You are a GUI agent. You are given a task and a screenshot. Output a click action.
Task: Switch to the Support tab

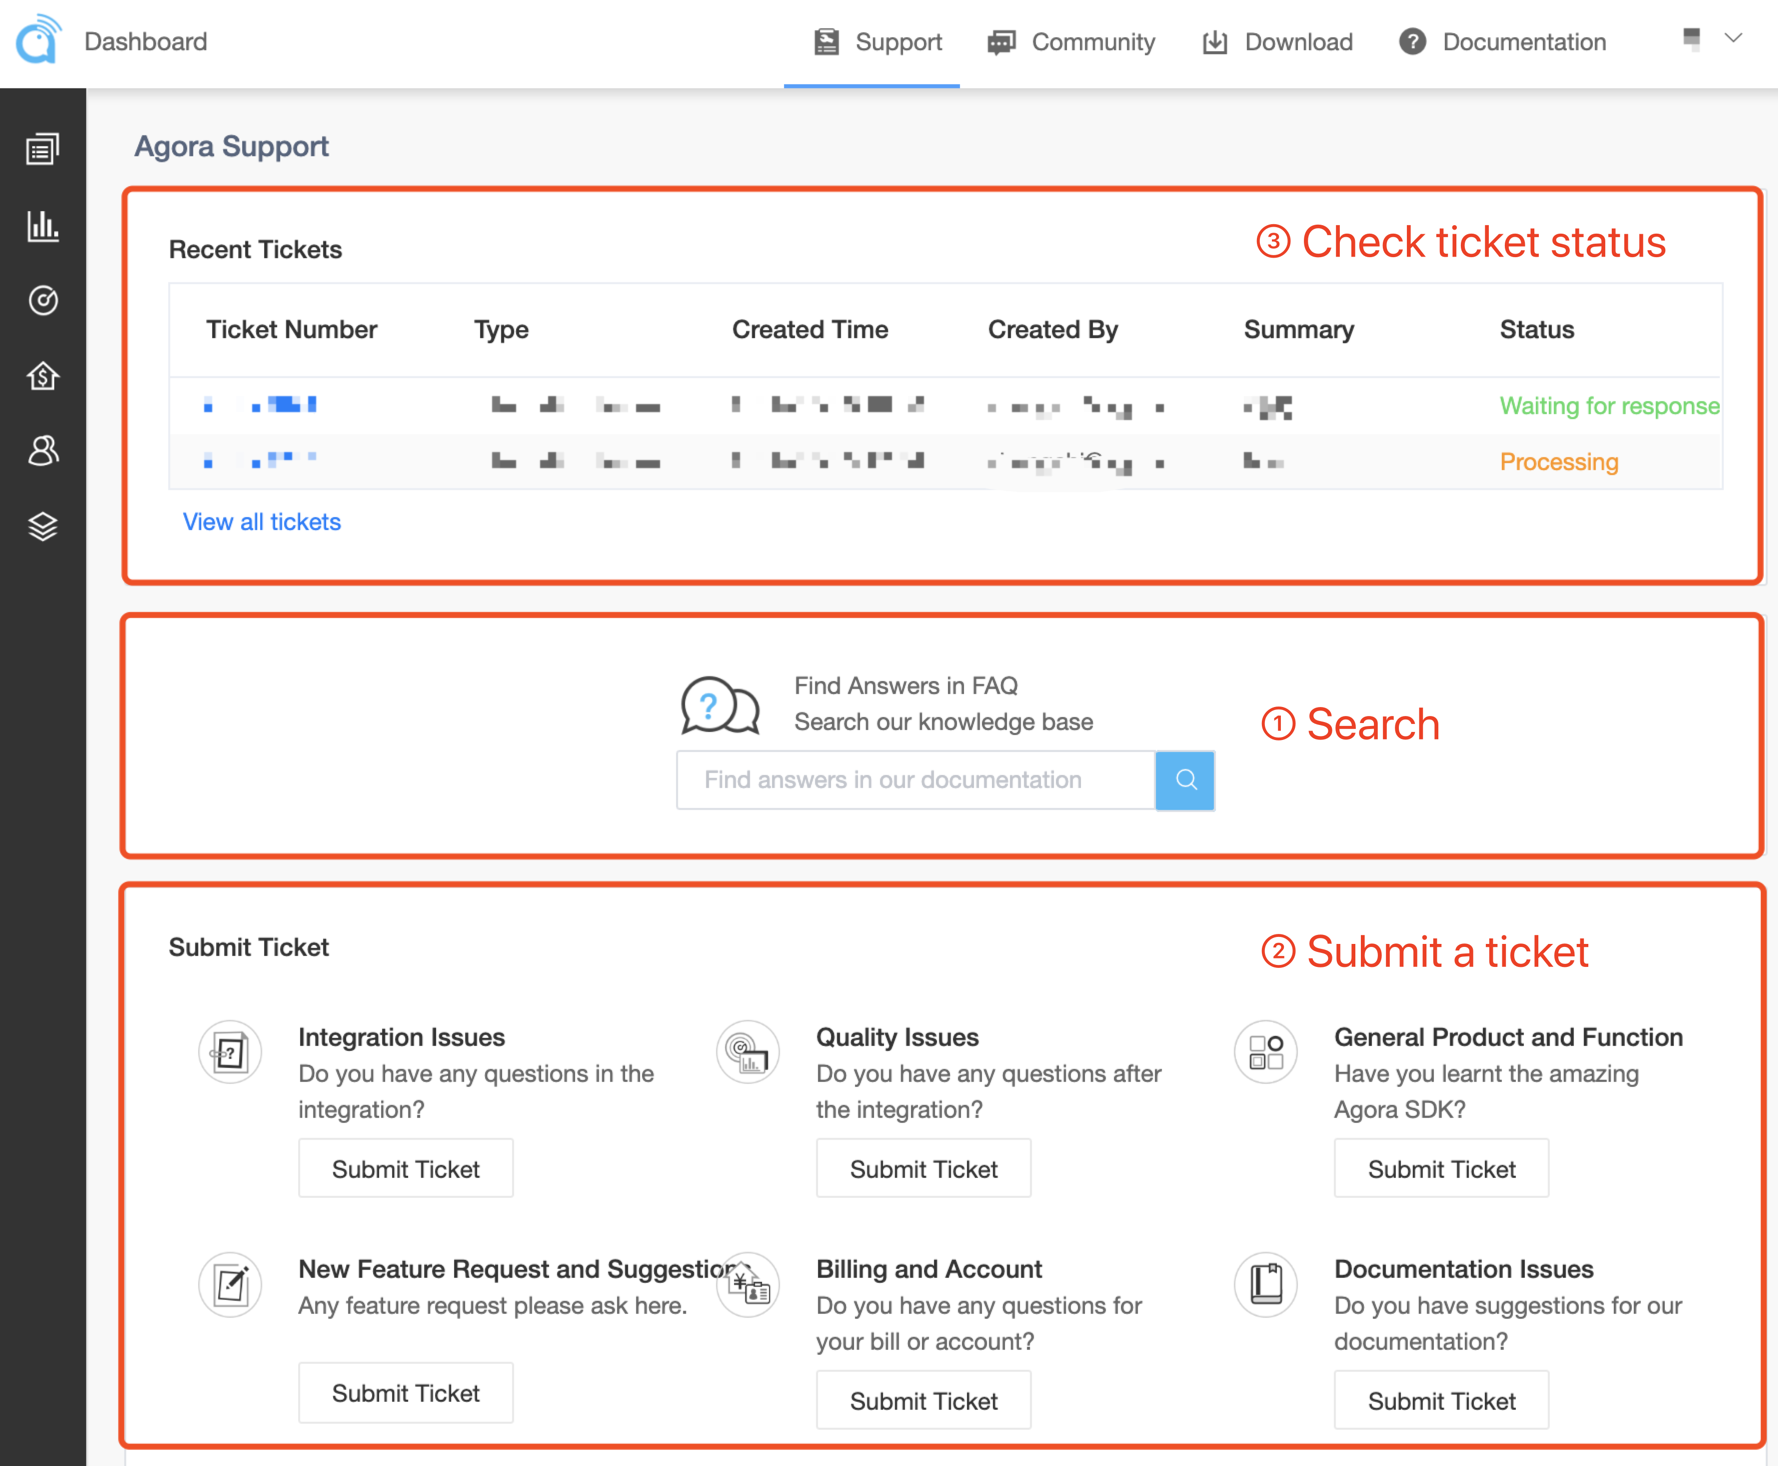click(872, 43)
